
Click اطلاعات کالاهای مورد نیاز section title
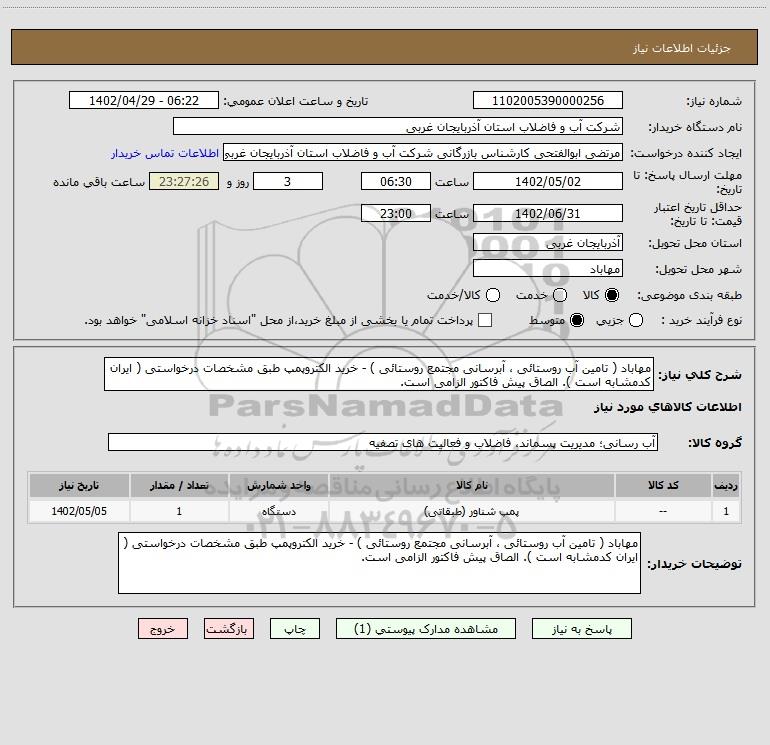click(668, 407)
